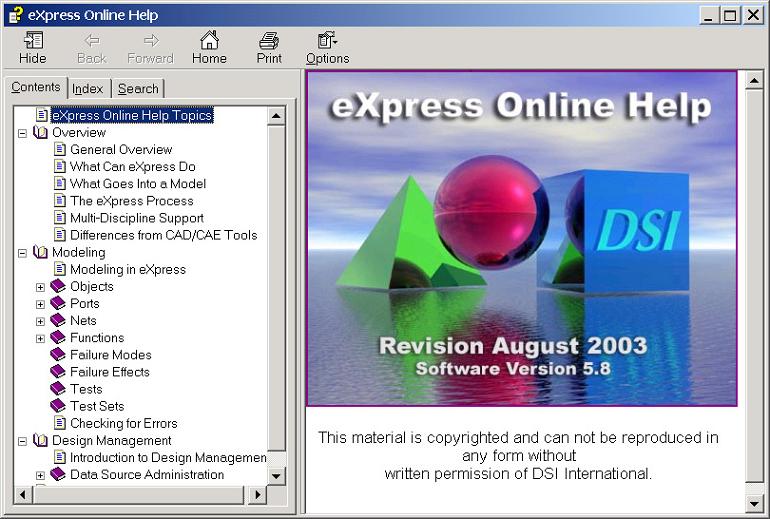This screenshot has height=519, width=770.
Task: Switch to the Search tab
Action: (x=138, y=89)
